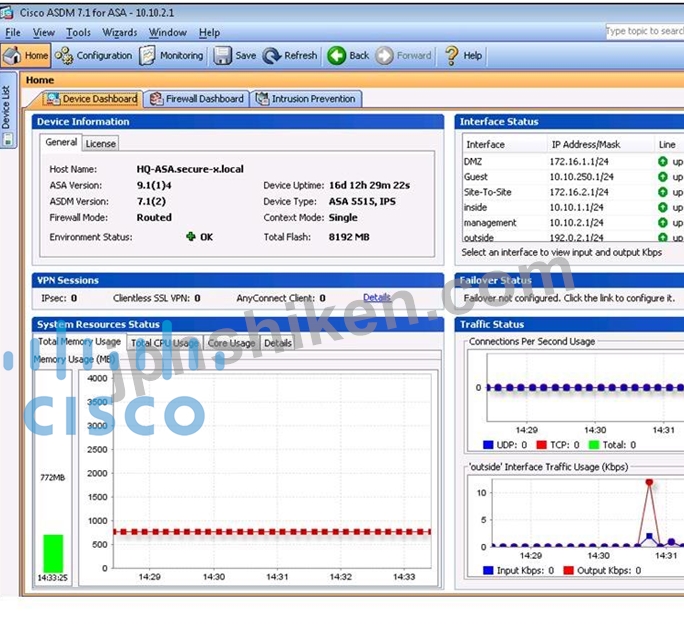Click the Save floppy disk icon
This screenshot has width=684, height=641.
pos(222,56)
